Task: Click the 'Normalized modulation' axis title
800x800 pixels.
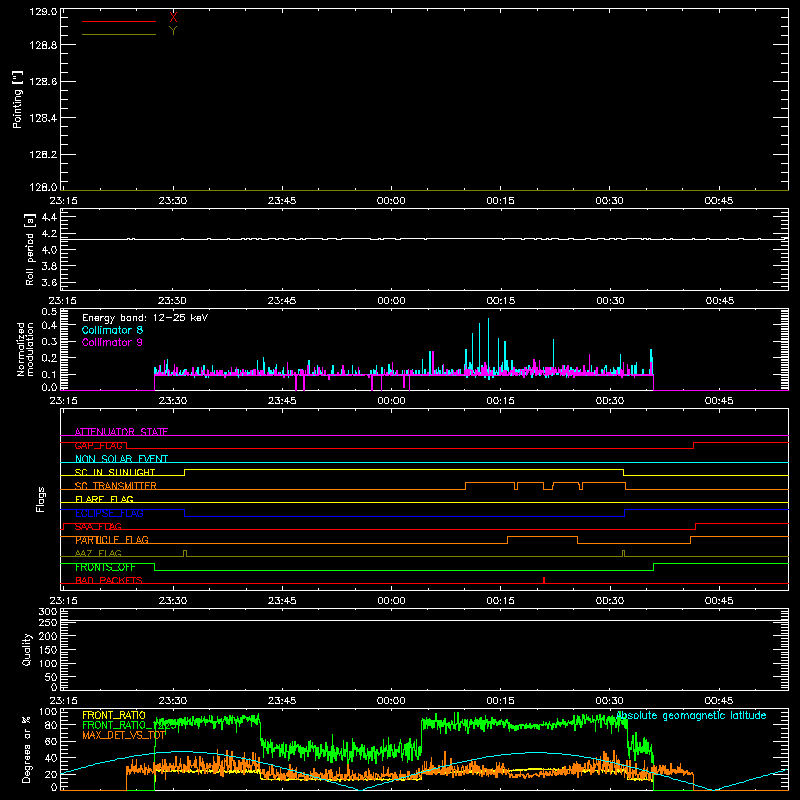Action: click(x=25, y=349)
